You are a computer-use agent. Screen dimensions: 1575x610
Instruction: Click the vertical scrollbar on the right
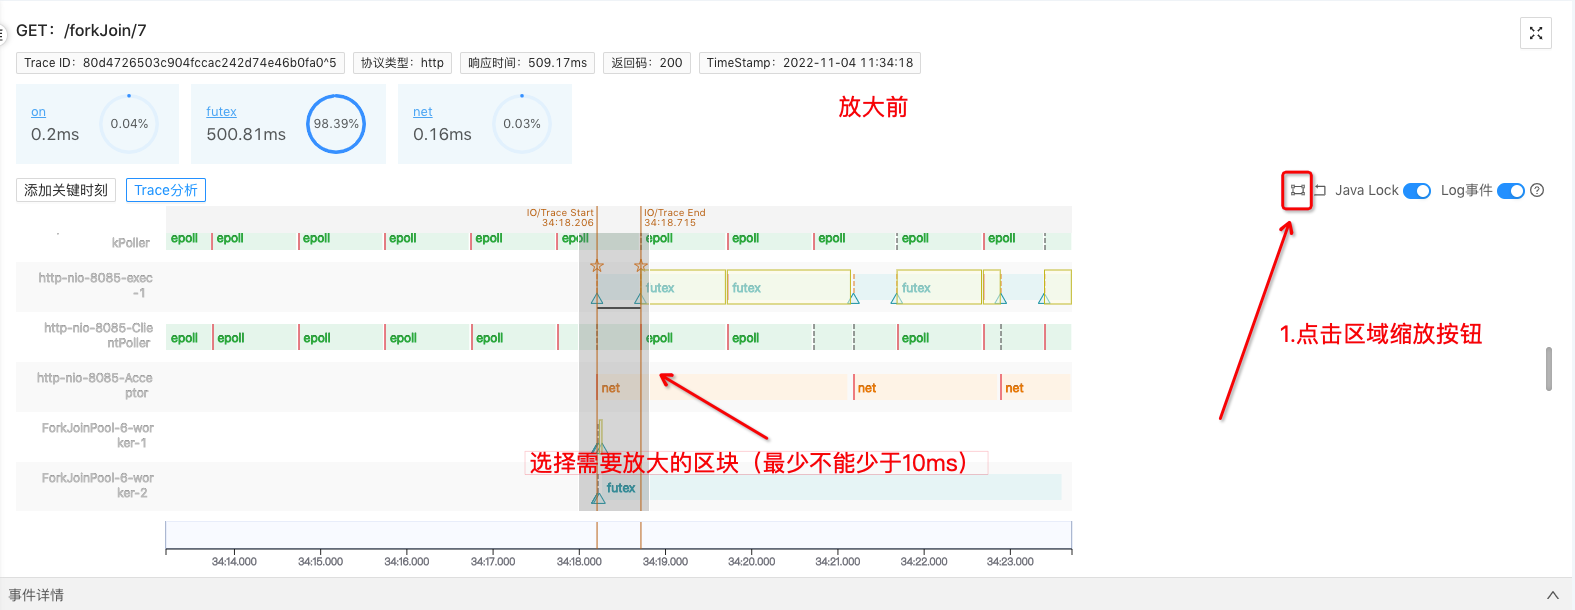click(1549, 369)
